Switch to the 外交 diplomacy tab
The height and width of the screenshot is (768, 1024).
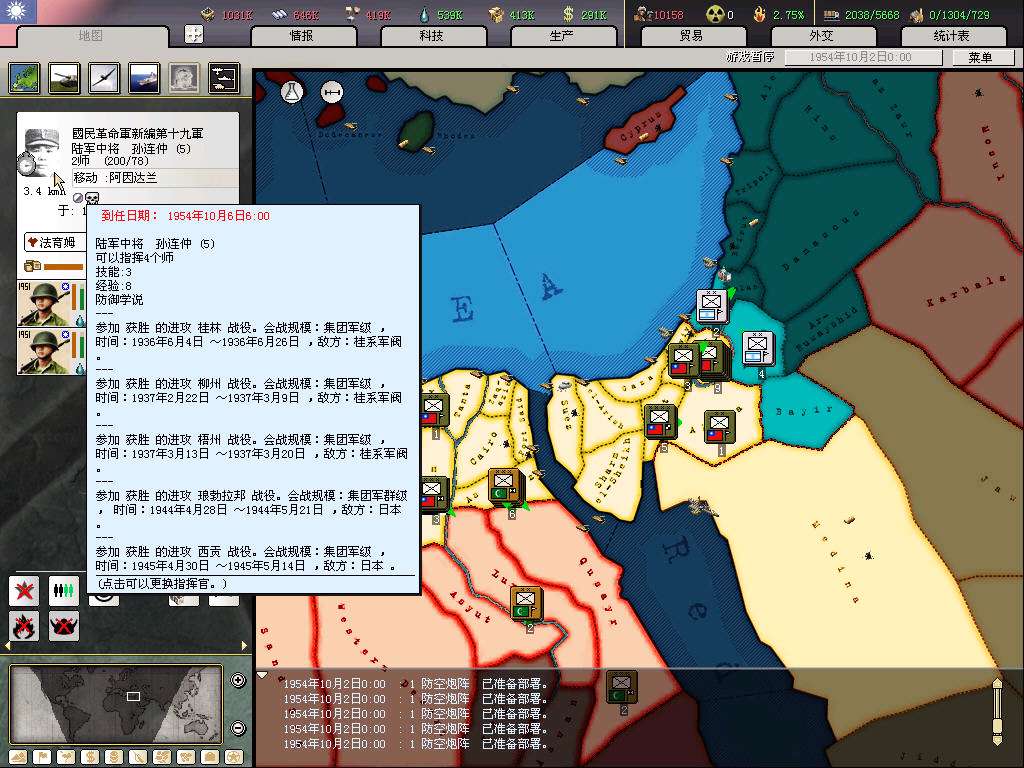coord(821,36)
